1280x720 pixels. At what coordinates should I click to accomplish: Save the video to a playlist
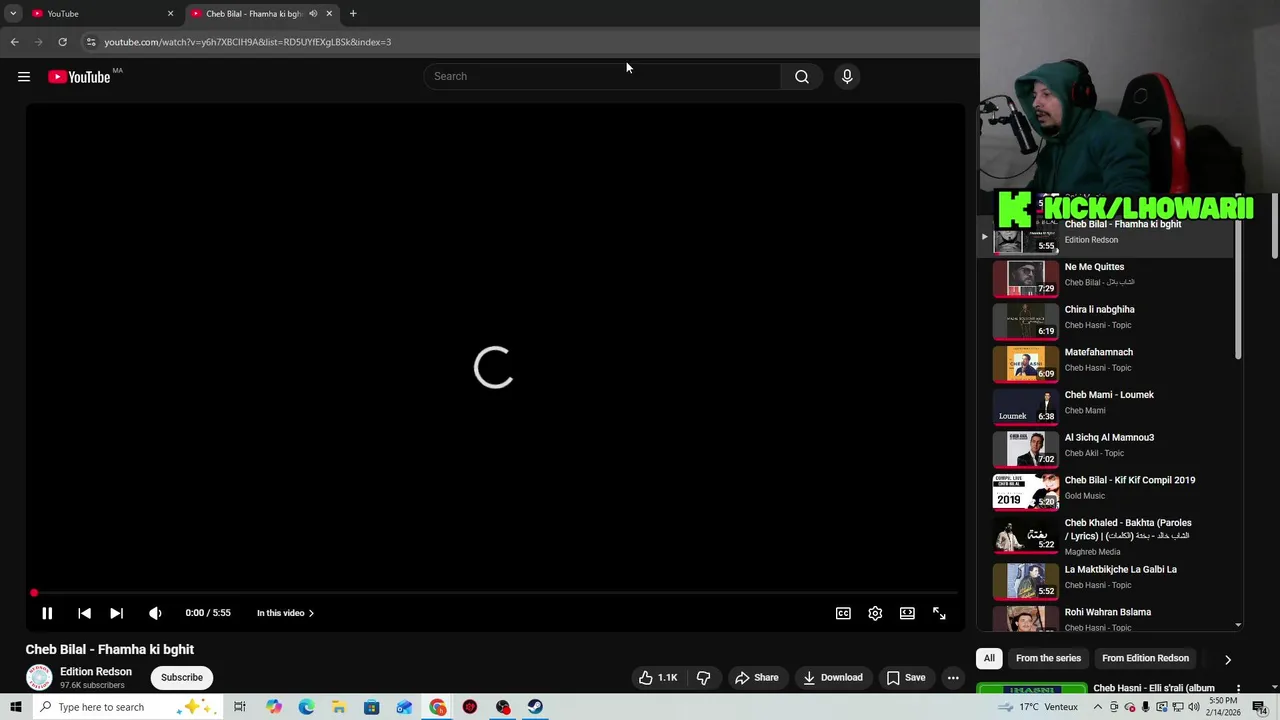coord(905,677)
